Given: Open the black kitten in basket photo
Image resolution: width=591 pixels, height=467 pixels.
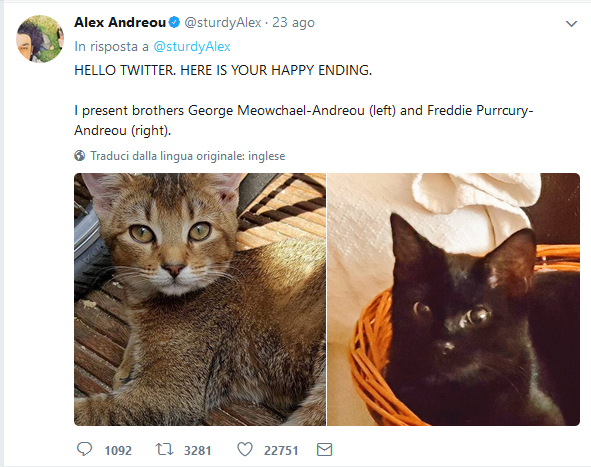Looking at the screenshot, I should coord(453,299).
